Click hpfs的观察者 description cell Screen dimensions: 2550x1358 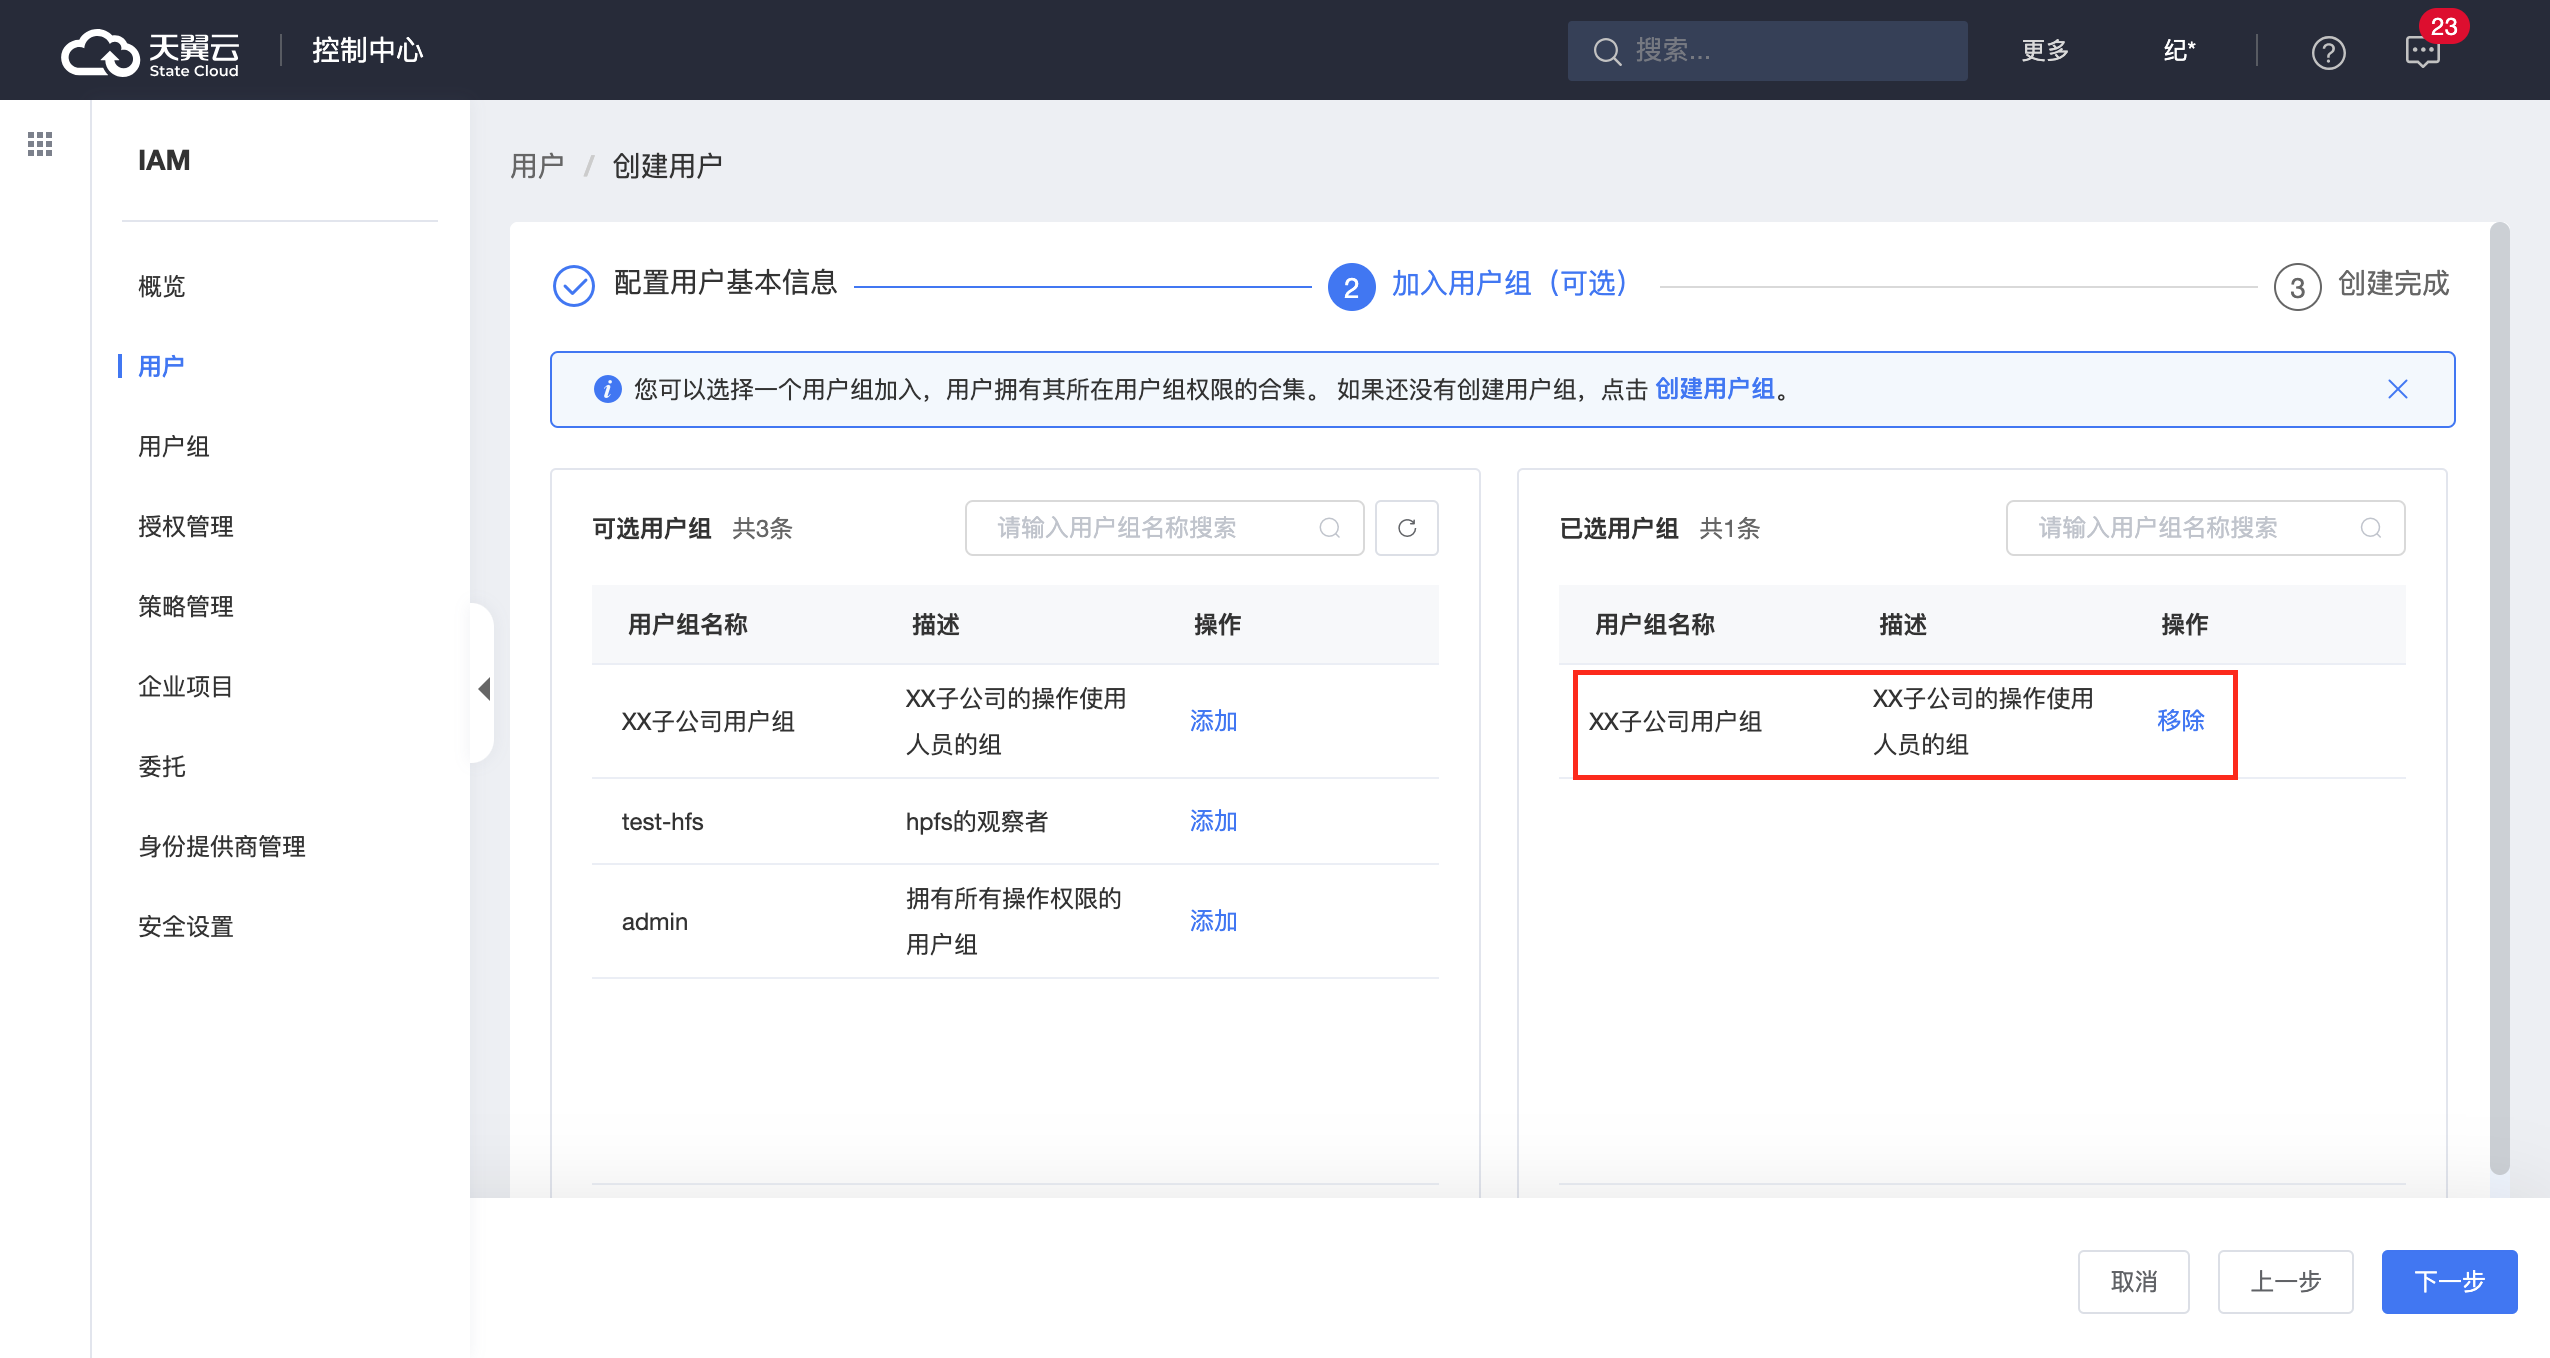(976, 822)
